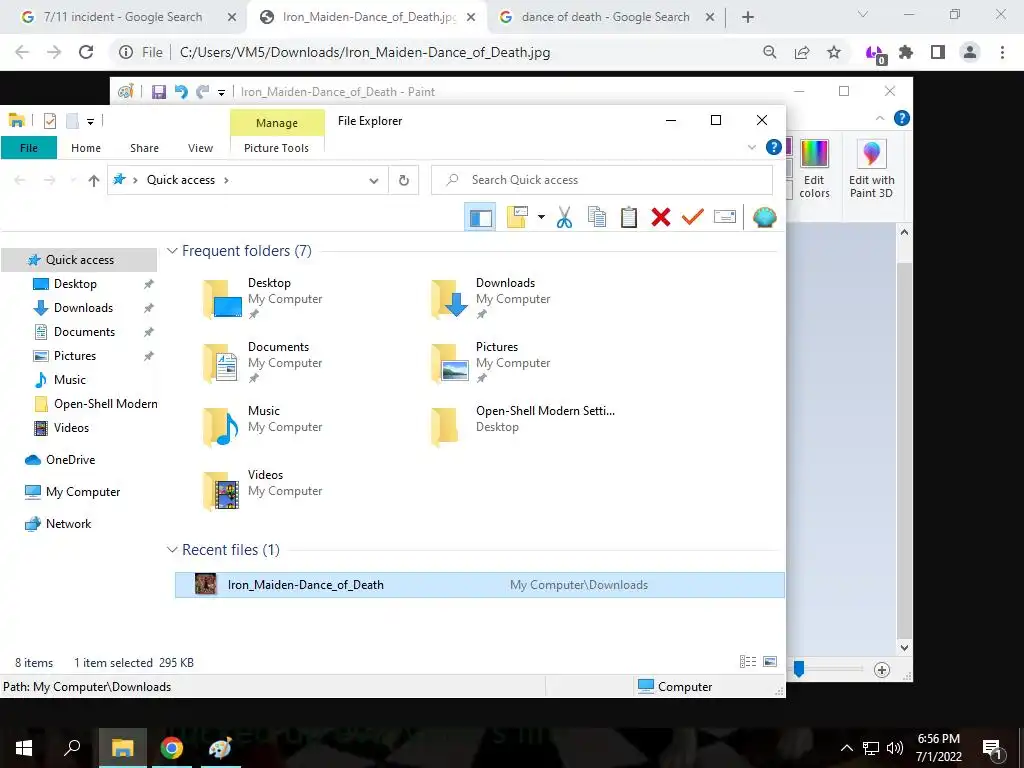Select Music in the navigation pane
This screenshot has height=768, width=1024.
pyautogui.click(x=69, y=379)
